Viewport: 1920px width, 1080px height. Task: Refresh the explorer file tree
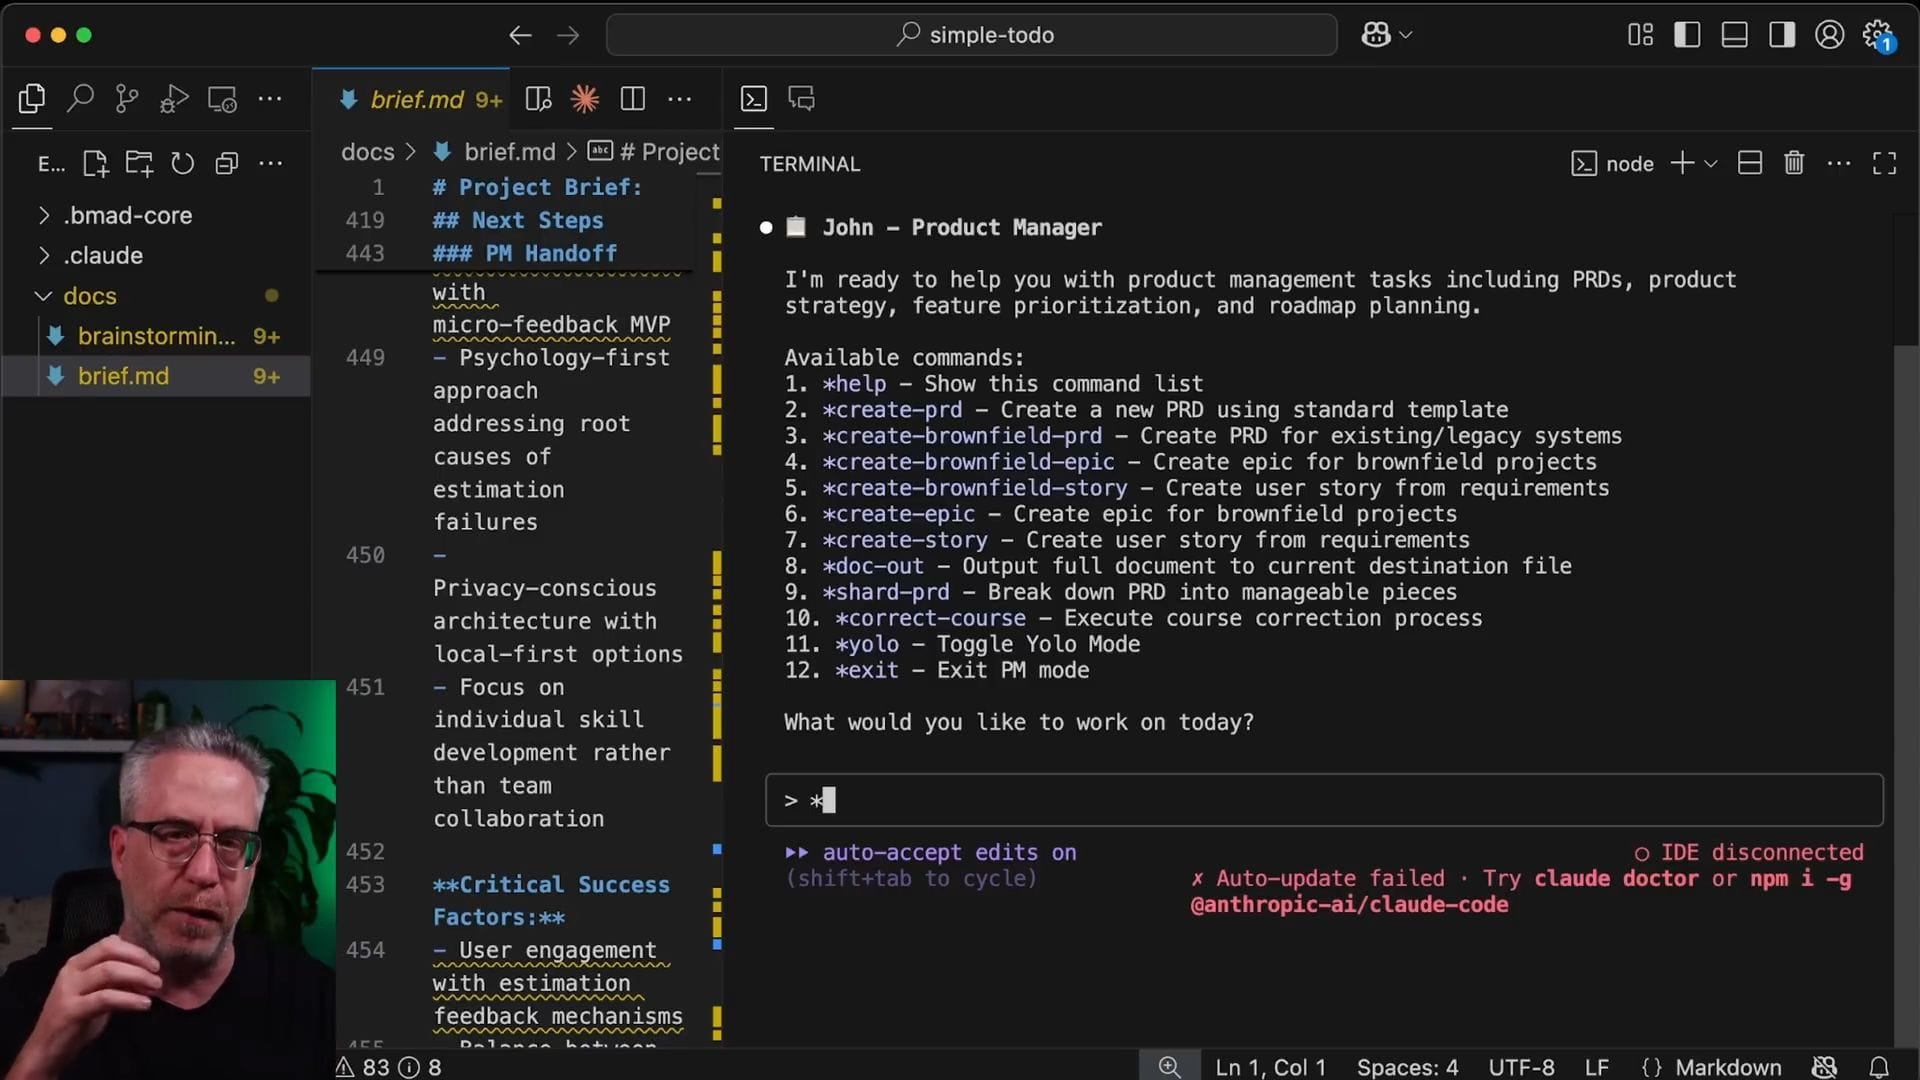click(182, 163)
